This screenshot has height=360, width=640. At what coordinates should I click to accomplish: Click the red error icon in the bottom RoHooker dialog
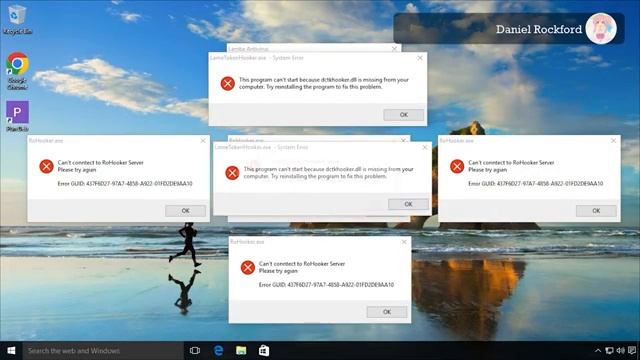coord(247,267)
